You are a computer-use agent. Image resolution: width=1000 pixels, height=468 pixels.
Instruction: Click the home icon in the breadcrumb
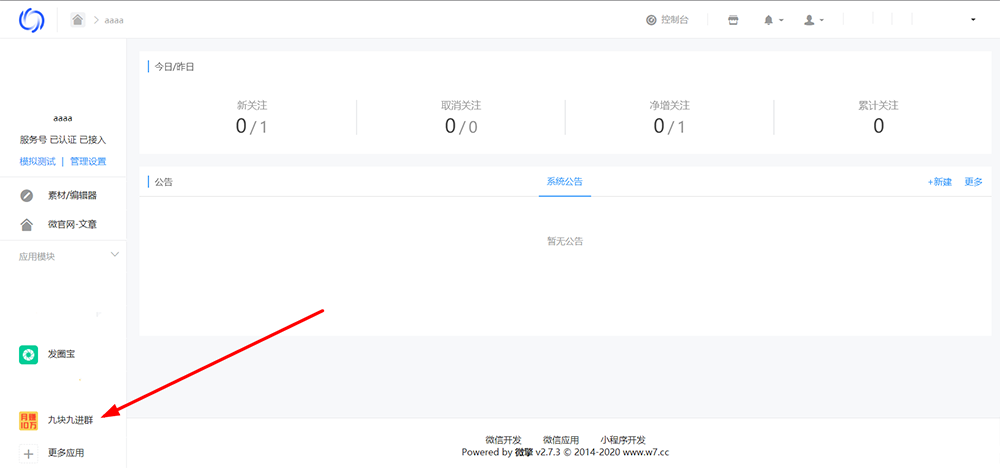(78, 20)
